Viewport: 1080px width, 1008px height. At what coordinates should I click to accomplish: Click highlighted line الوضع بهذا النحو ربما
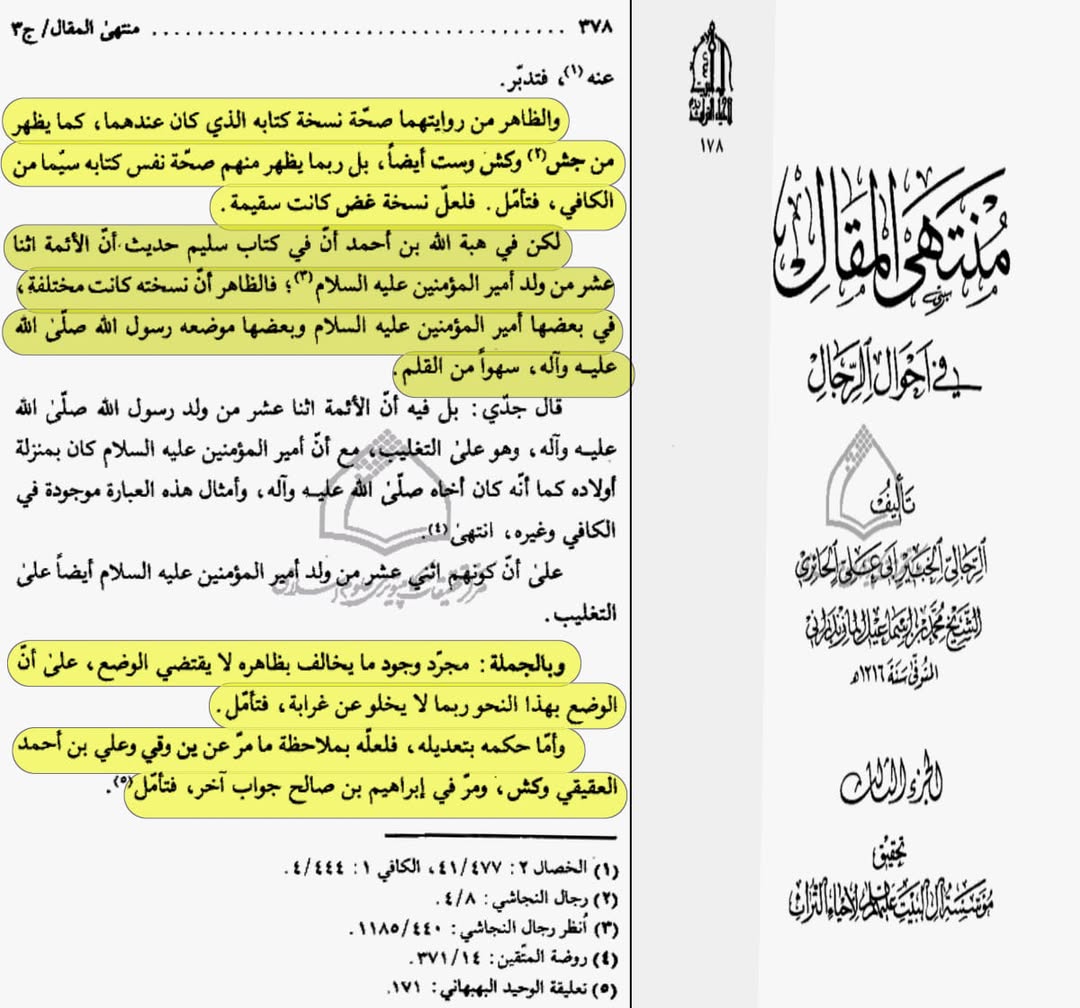[417, 706]
